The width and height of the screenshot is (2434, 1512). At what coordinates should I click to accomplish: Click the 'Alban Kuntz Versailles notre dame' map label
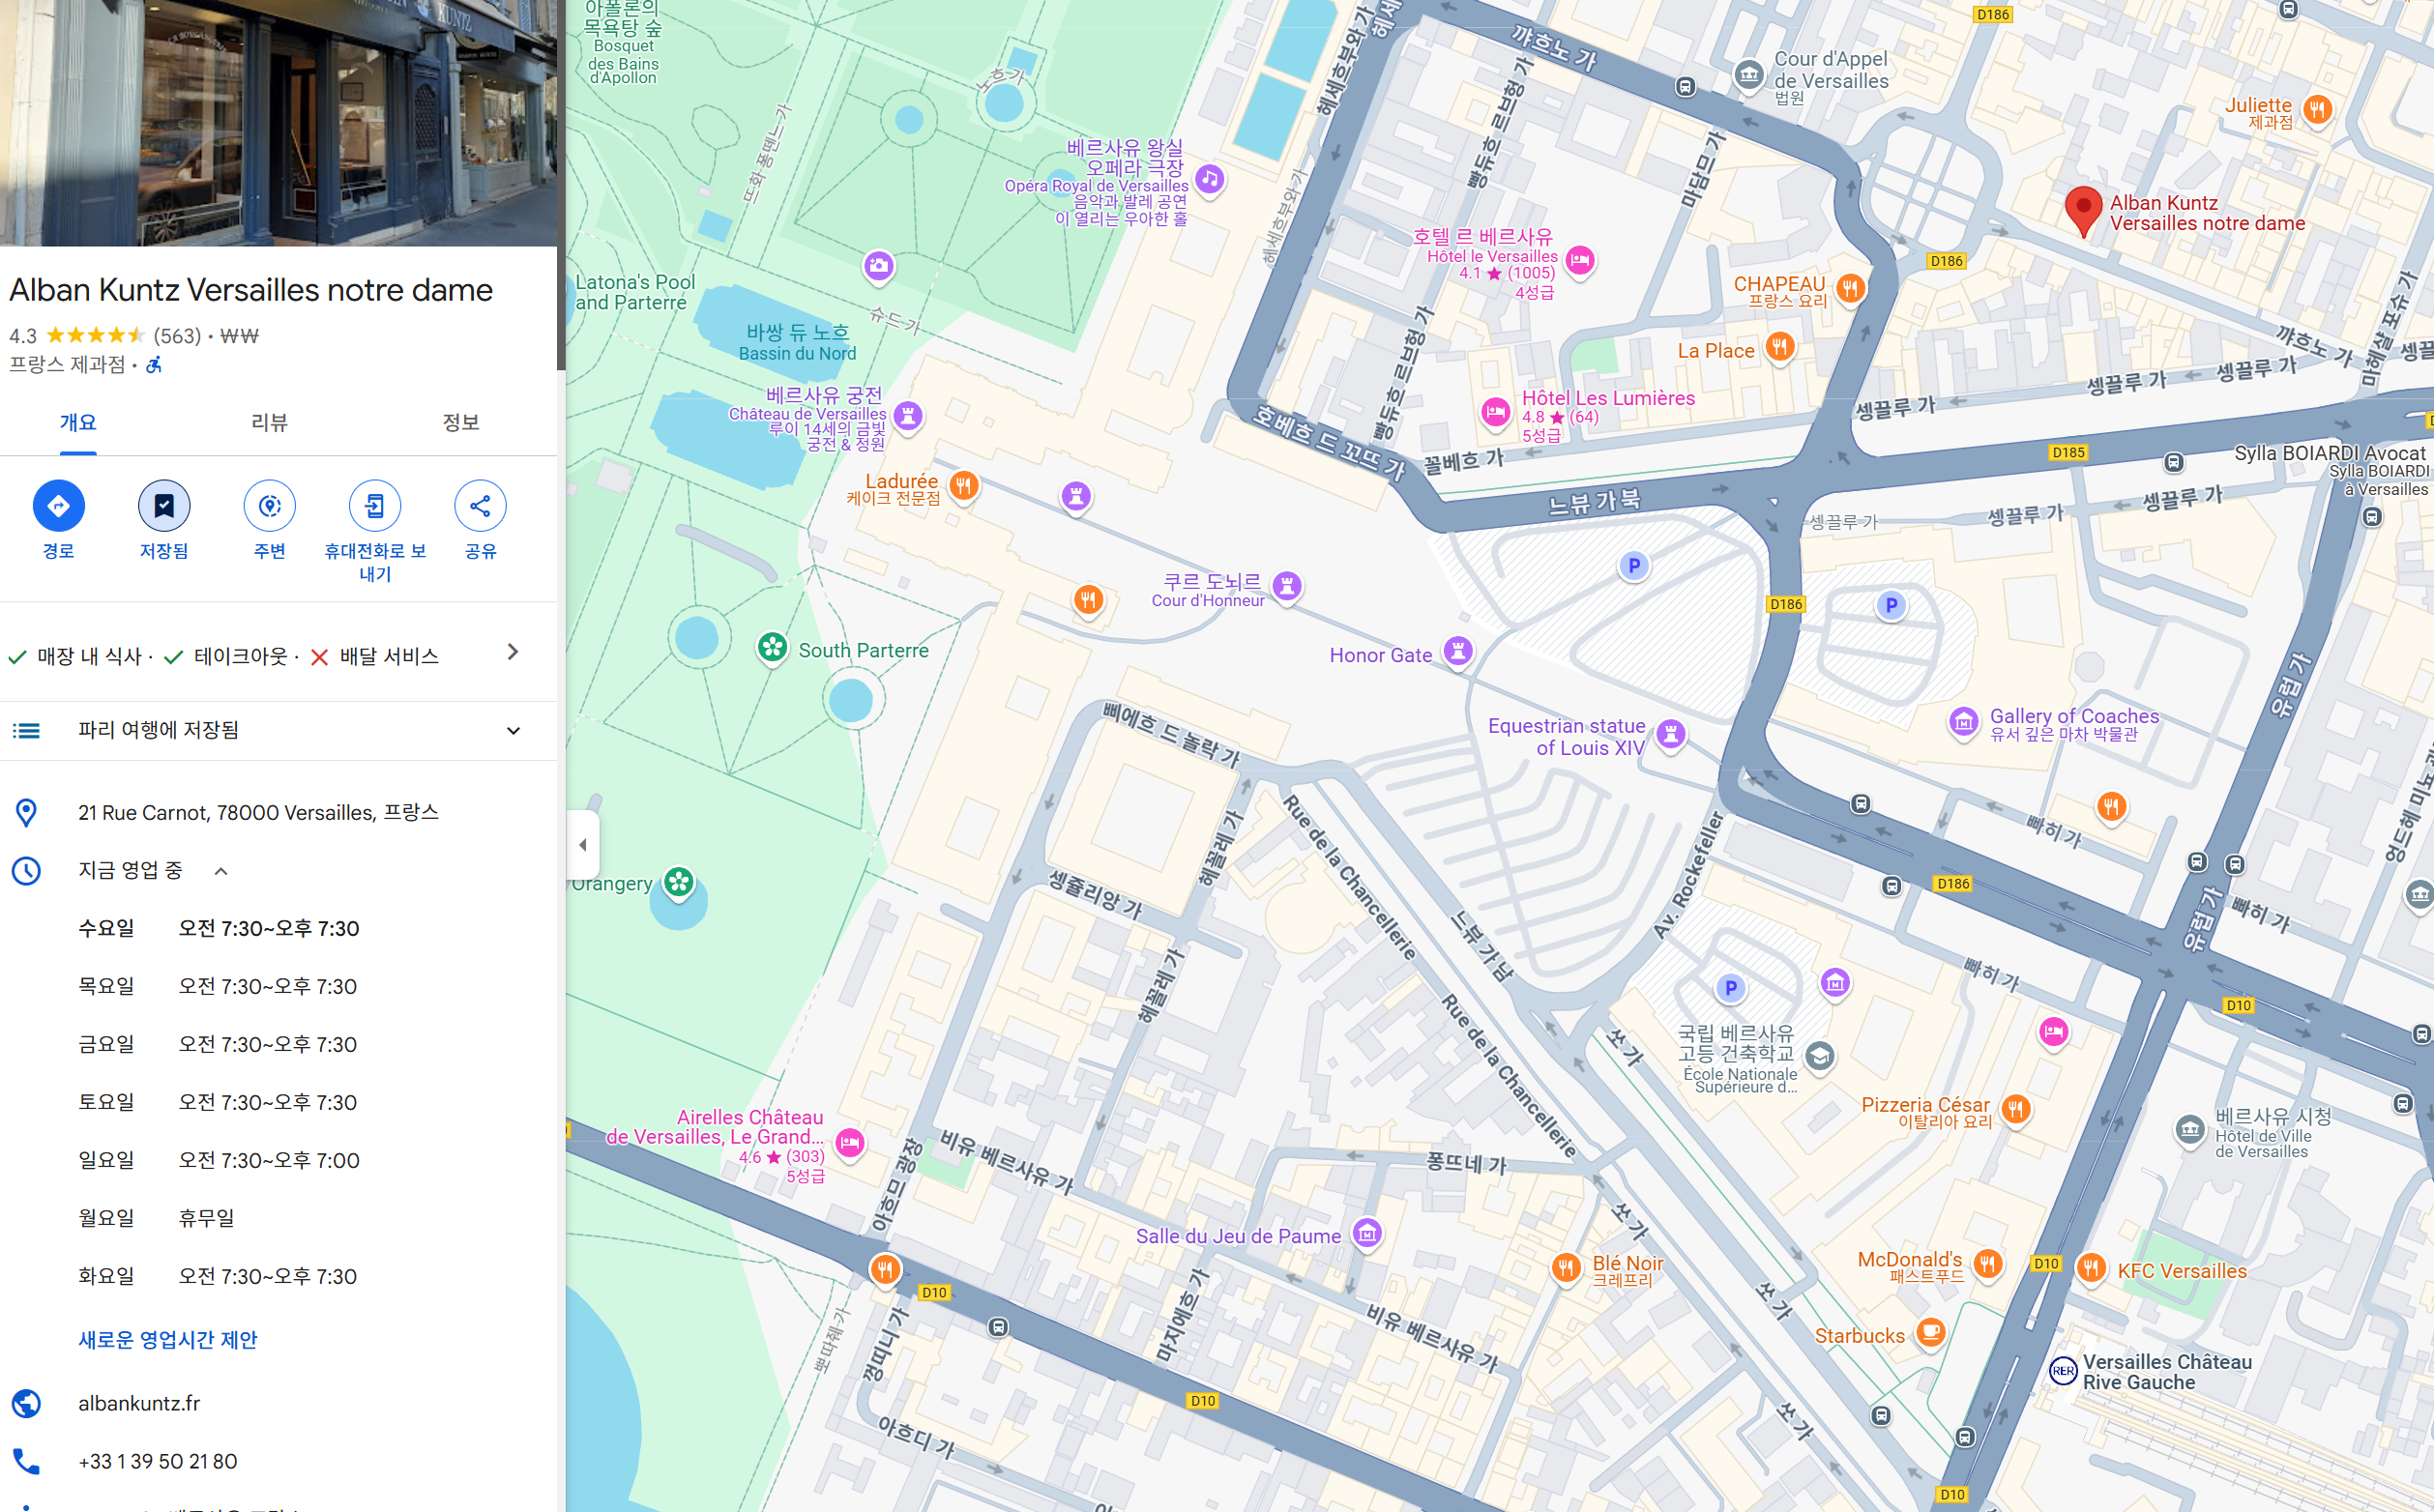coord(2207,213)
